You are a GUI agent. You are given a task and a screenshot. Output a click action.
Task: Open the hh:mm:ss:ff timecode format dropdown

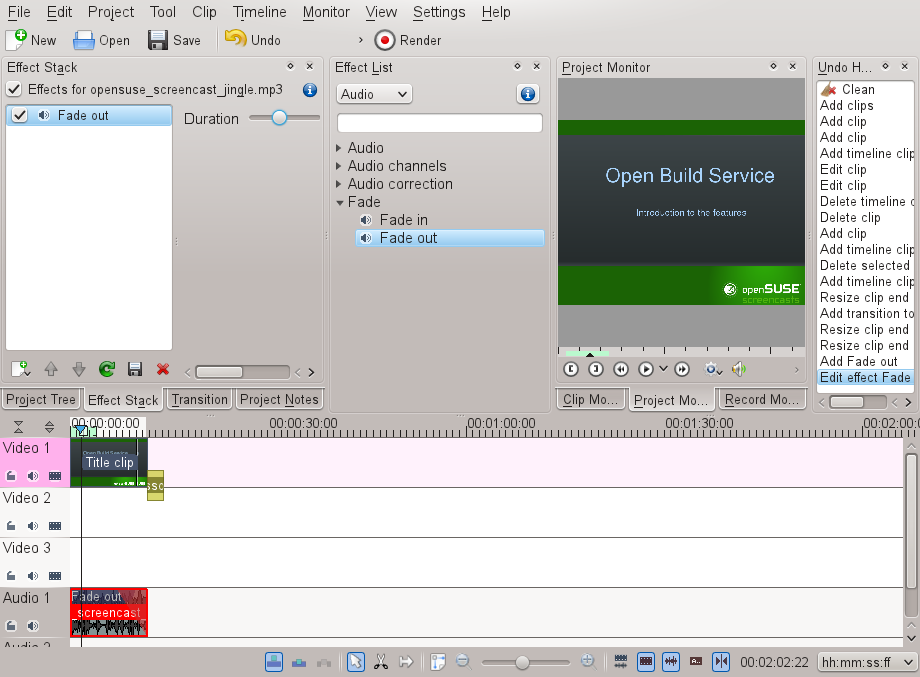(x=866, y=662)
